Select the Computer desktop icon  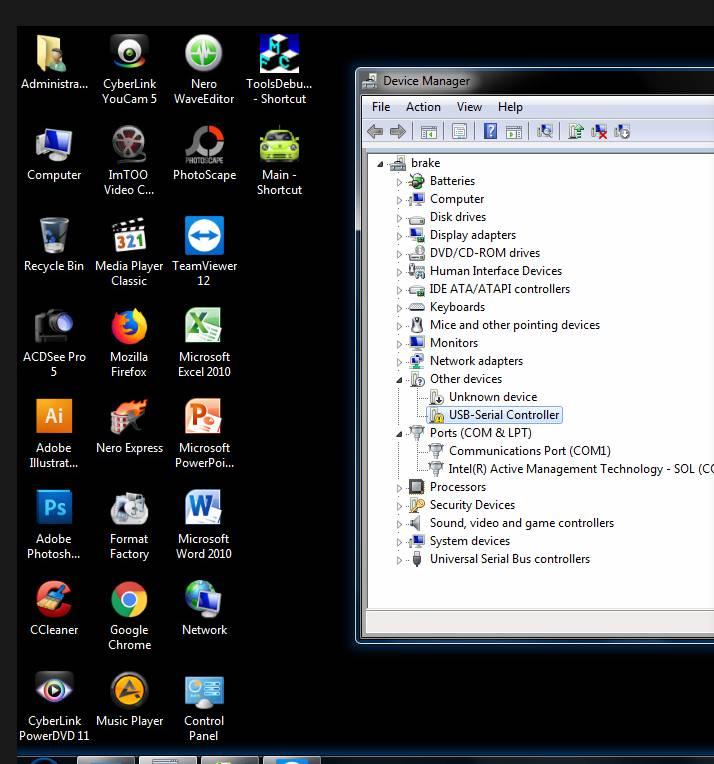54,154
